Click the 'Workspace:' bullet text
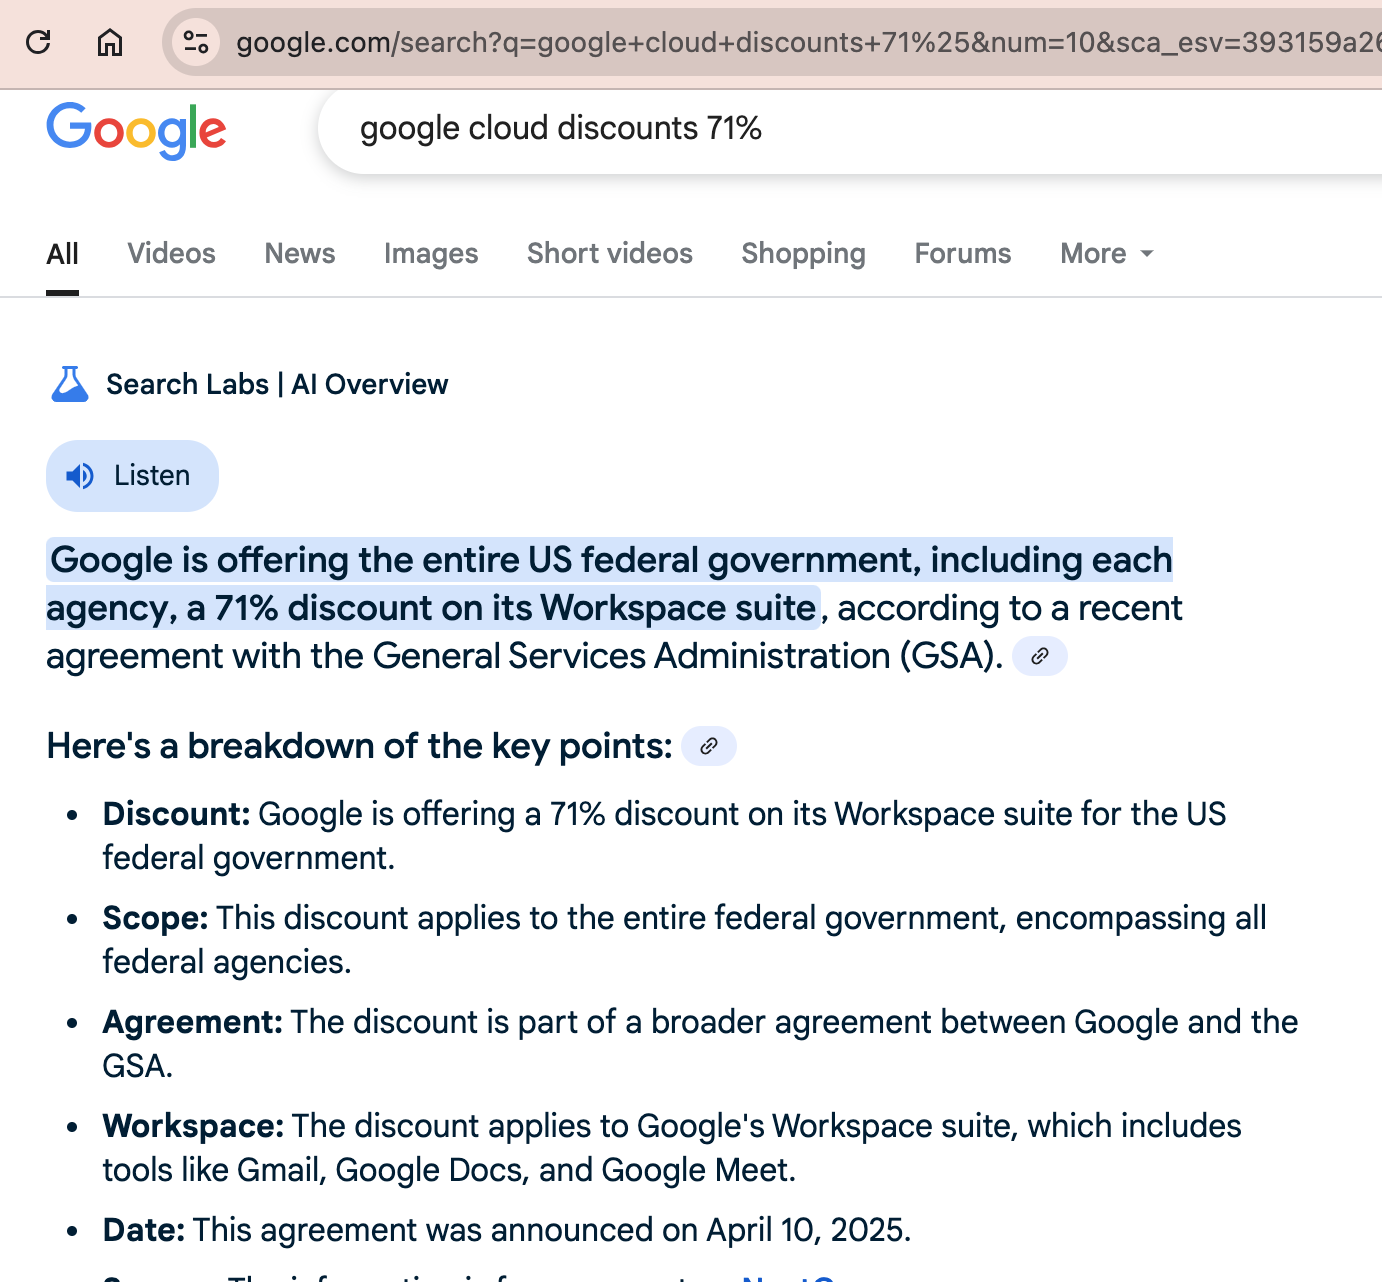Viewport: 1382px width, 1282px height. (x=672, y=1148)
